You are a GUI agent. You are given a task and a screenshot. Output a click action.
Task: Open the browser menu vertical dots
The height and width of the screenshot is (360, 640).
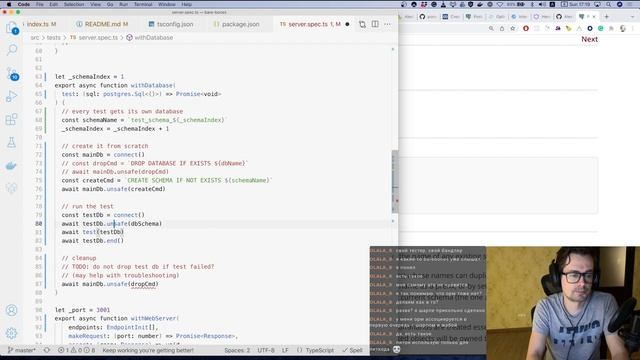(x=633, y=29)
